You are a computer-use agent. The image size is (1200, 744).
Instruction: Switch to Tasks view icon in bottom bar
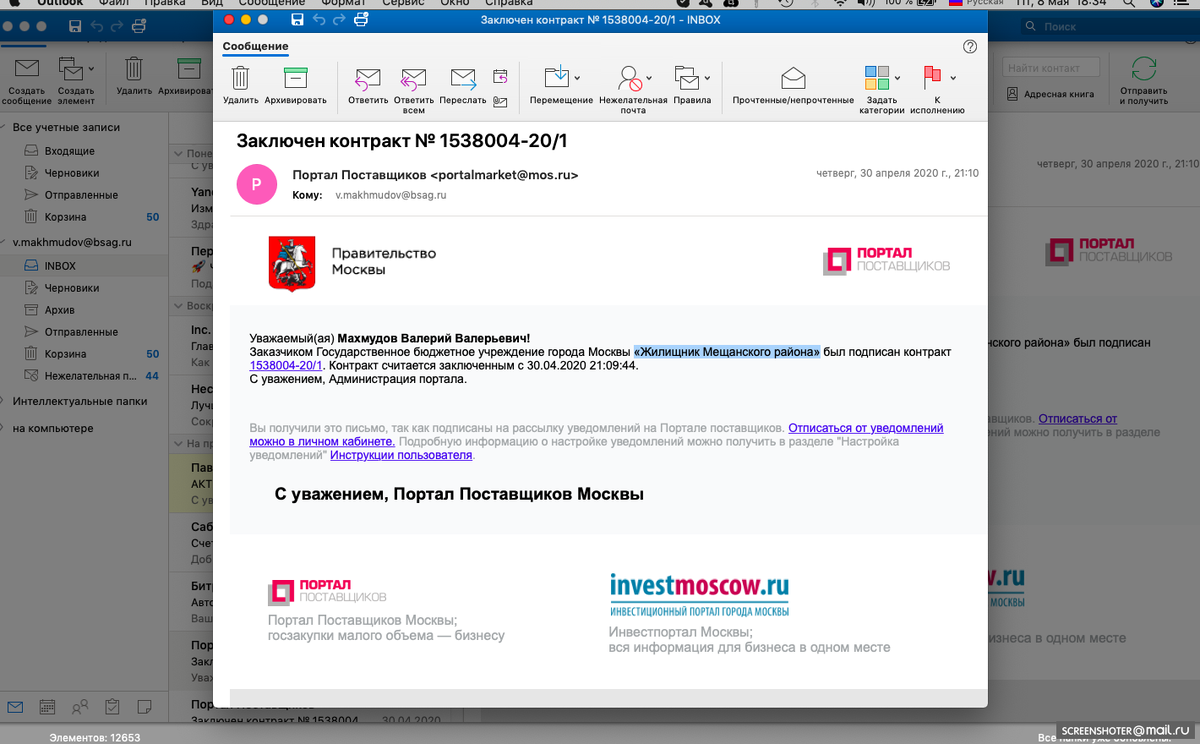[x=113, y=706]
